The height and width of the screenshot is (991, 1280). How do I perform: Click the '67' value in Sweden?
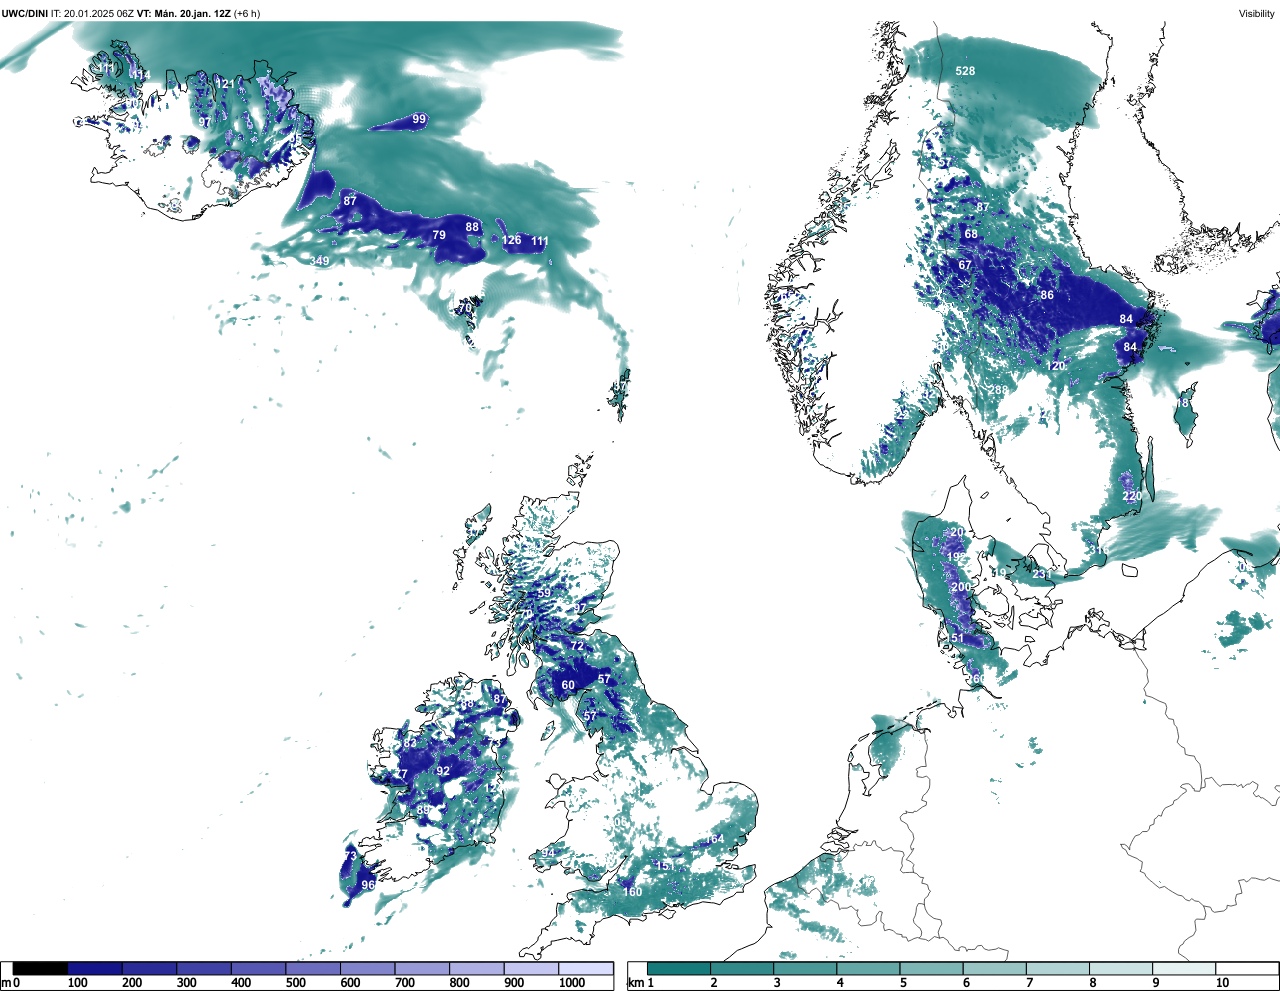(965, 265)
